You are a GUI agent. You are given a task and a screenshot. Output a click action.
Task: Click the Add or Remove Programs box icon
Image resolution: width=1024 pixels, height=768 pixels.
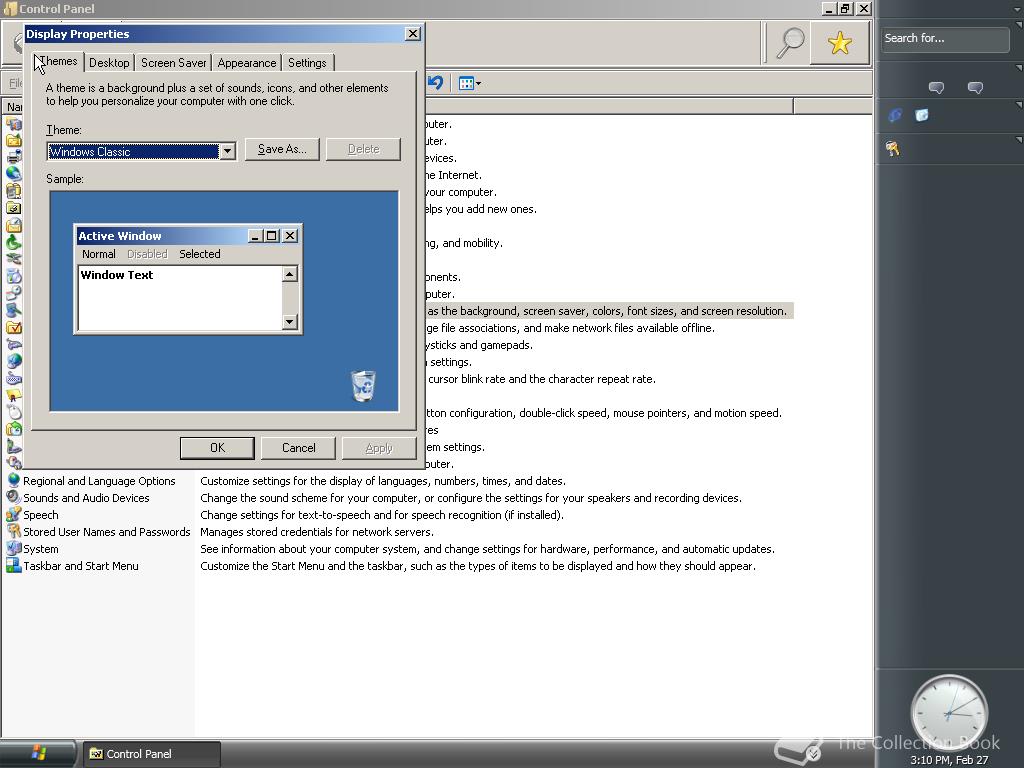(x=14, y=276)
